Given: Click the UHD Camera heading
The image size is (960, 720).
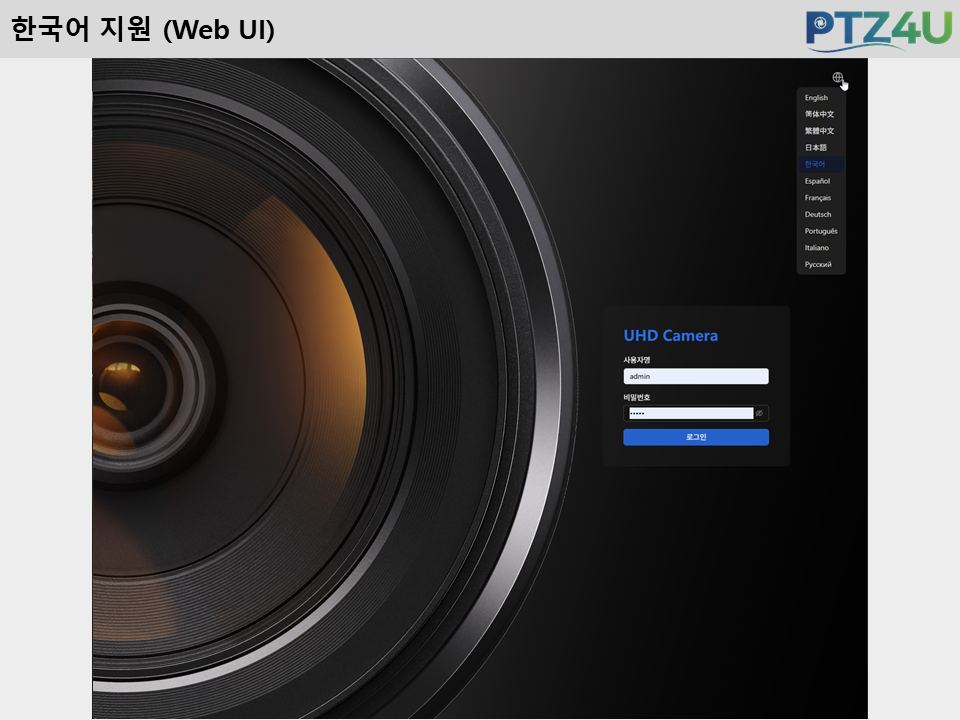Looking at the screenshot, I should point(670,336).
